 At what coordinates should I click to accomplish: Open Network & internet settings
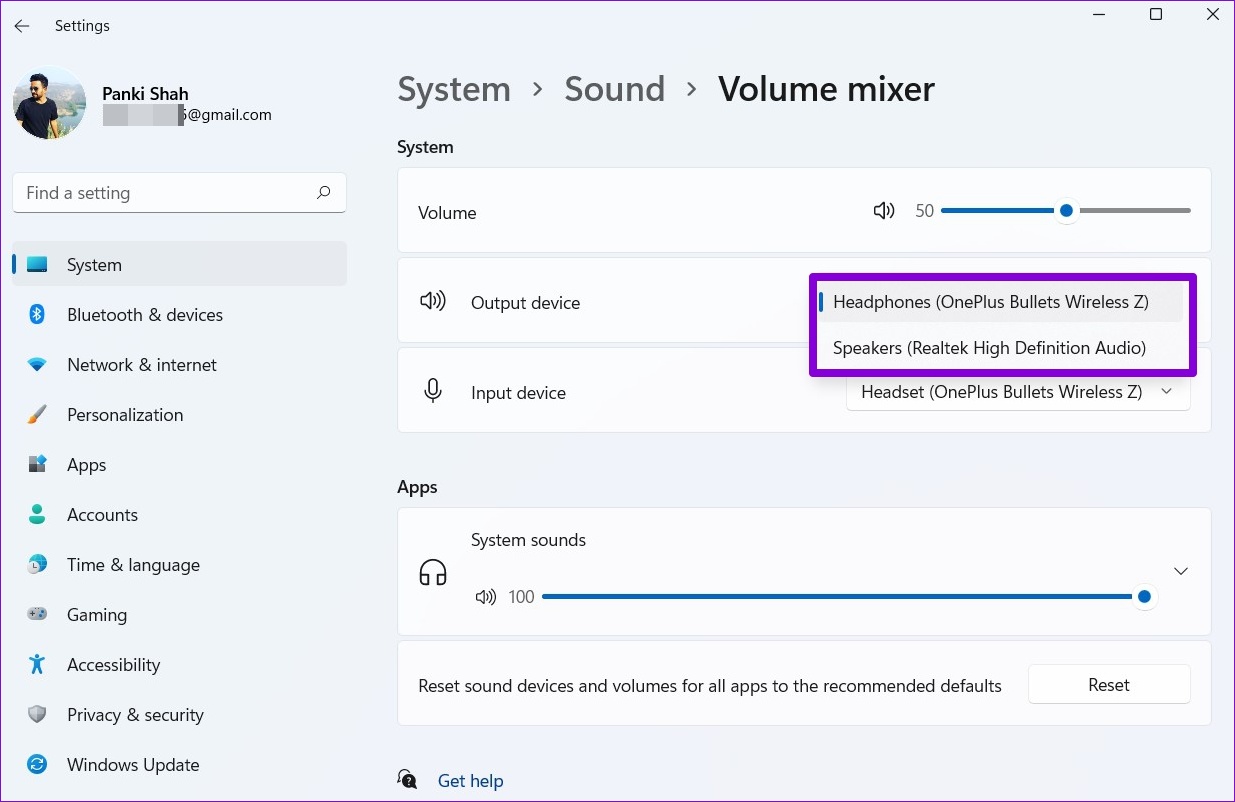(179, 365)
